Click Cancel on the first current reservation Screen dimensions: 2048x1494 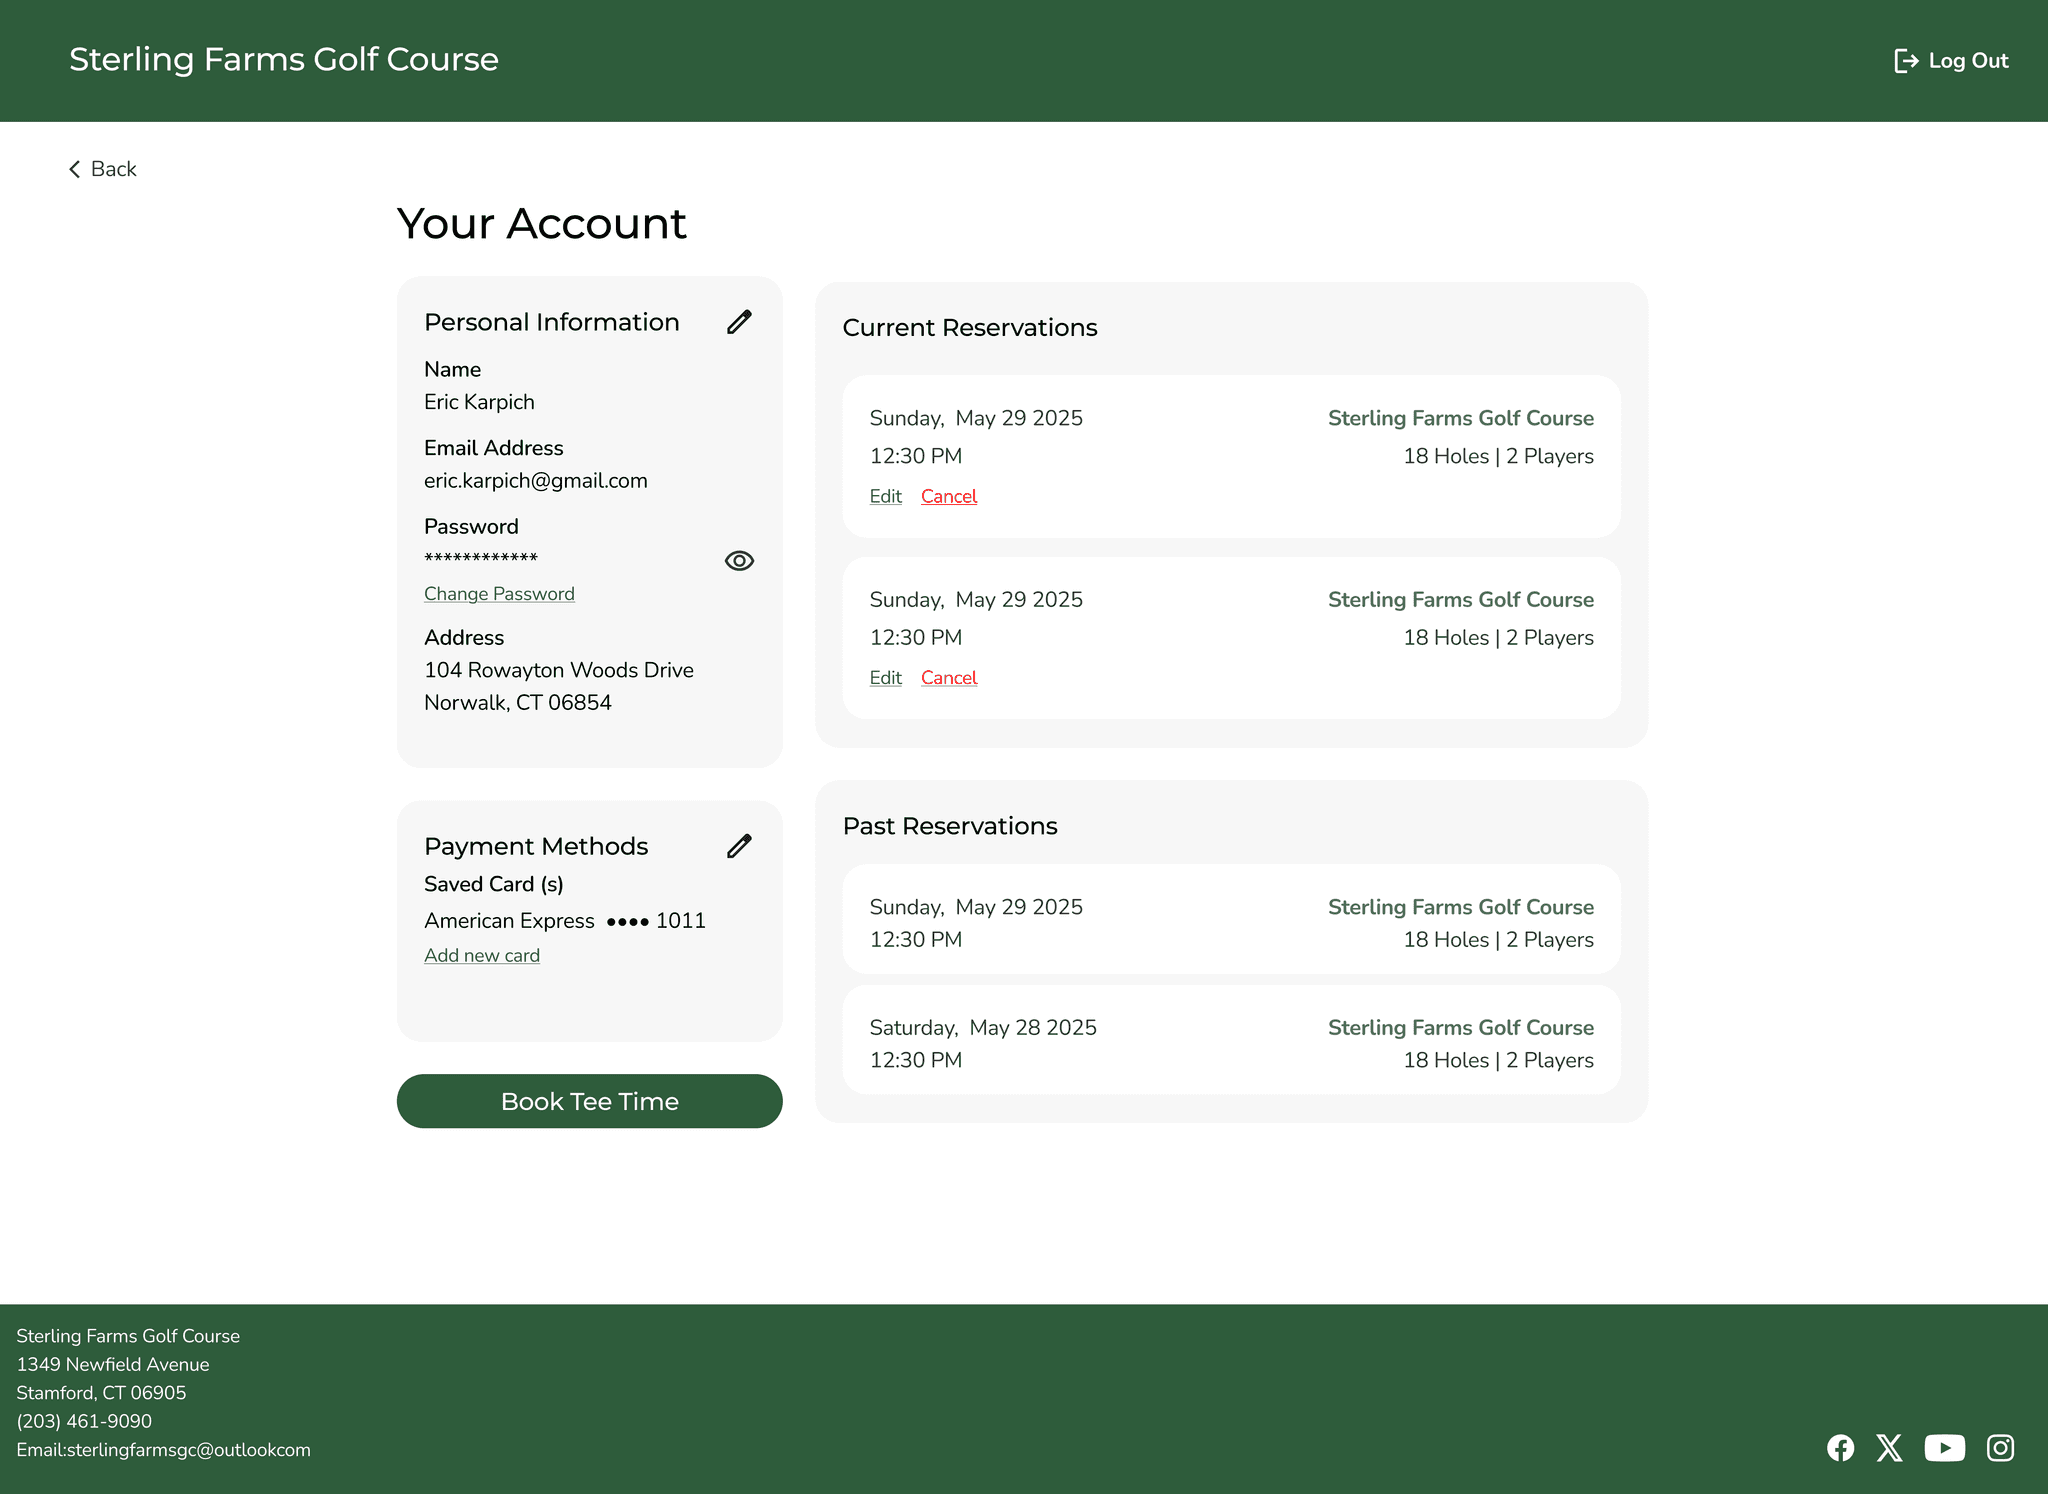tap(949, 496)
